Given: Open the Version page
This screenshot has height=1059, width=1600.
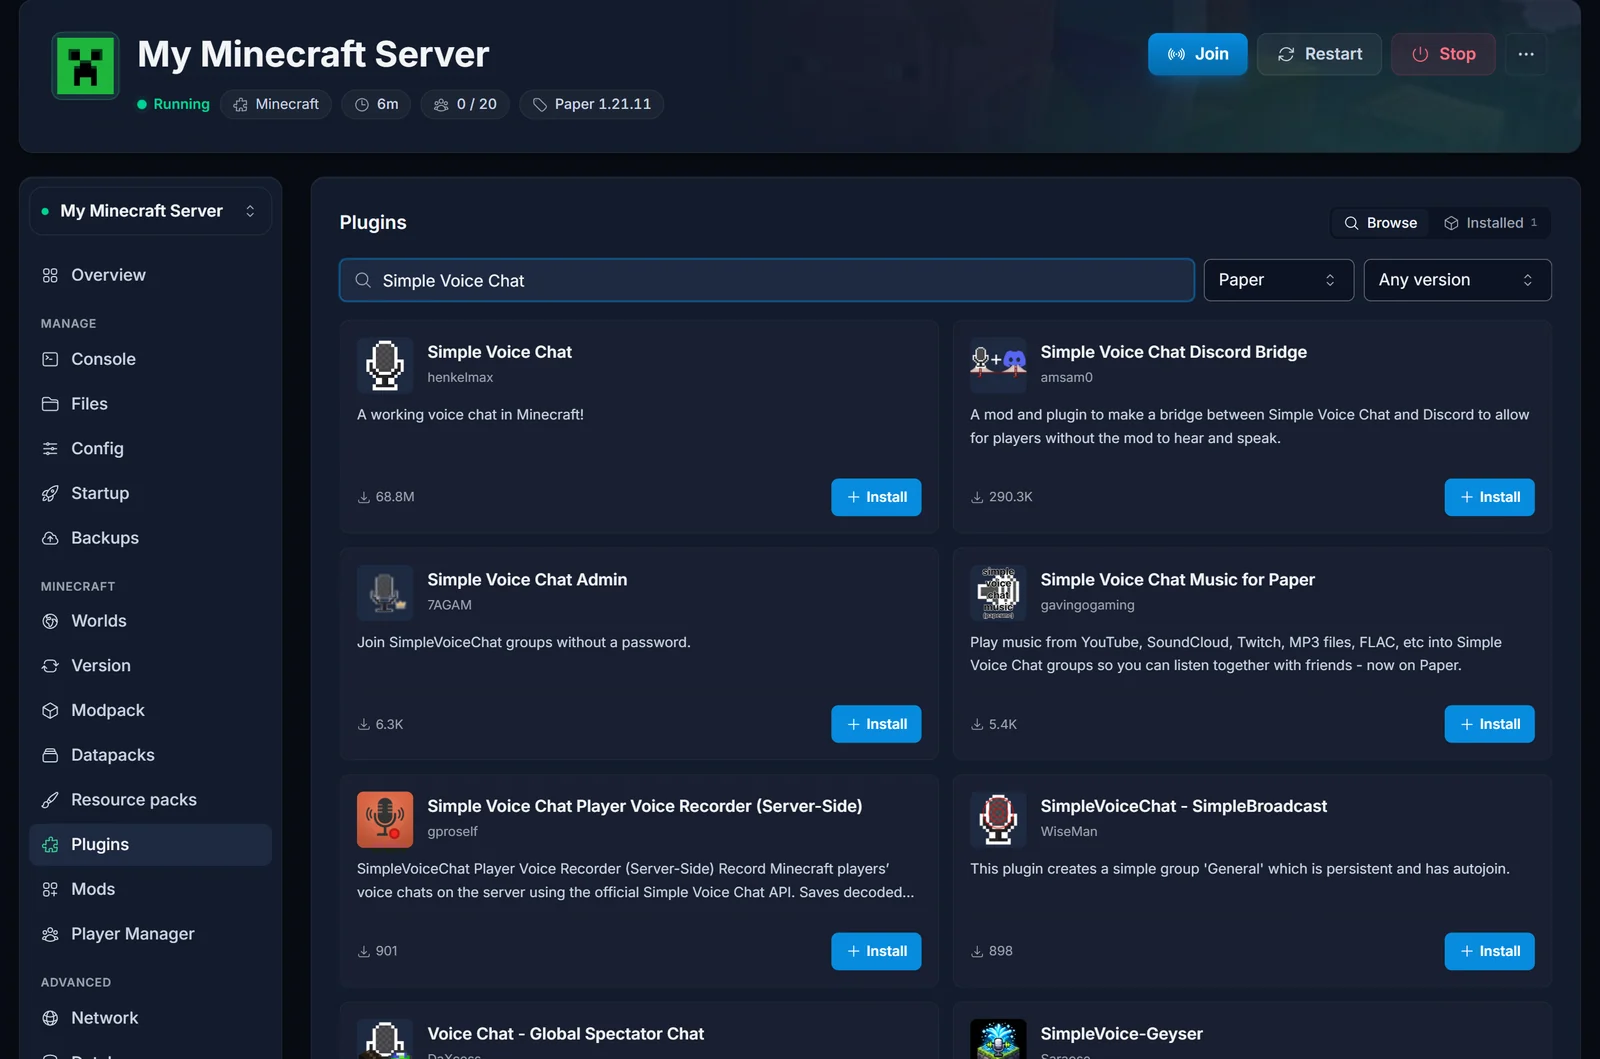Looking at the screenshot, I should [150, 666].
